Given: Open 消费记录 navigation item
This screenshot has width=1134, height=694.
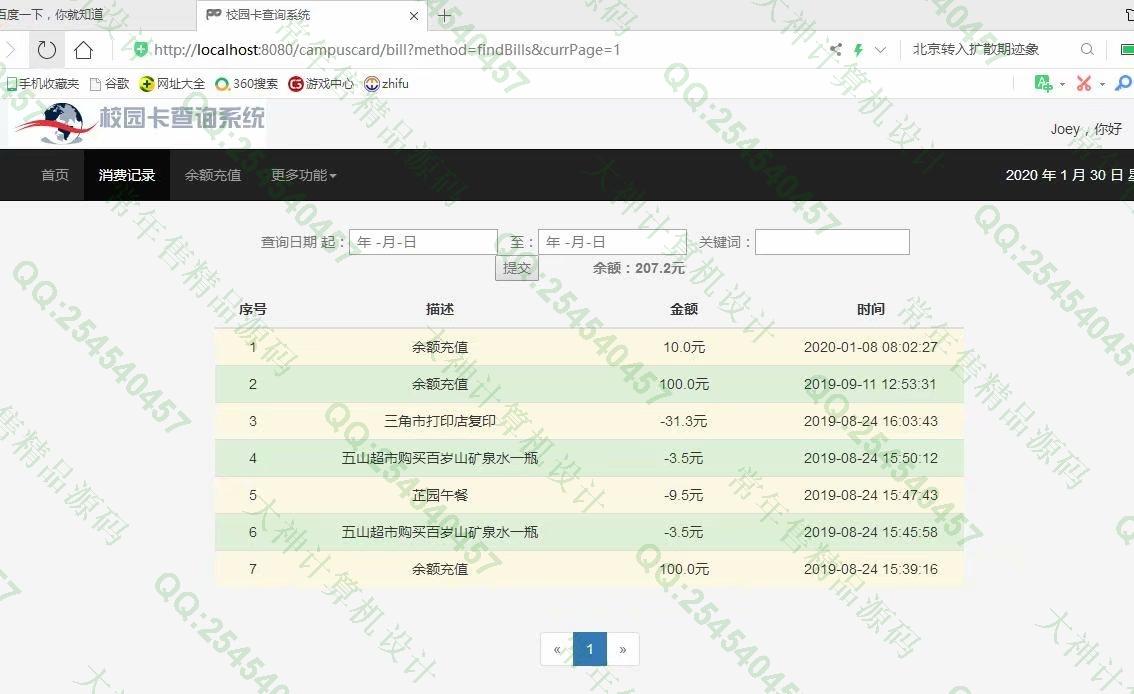Looking at the screenshot, I should coord(127,175).
